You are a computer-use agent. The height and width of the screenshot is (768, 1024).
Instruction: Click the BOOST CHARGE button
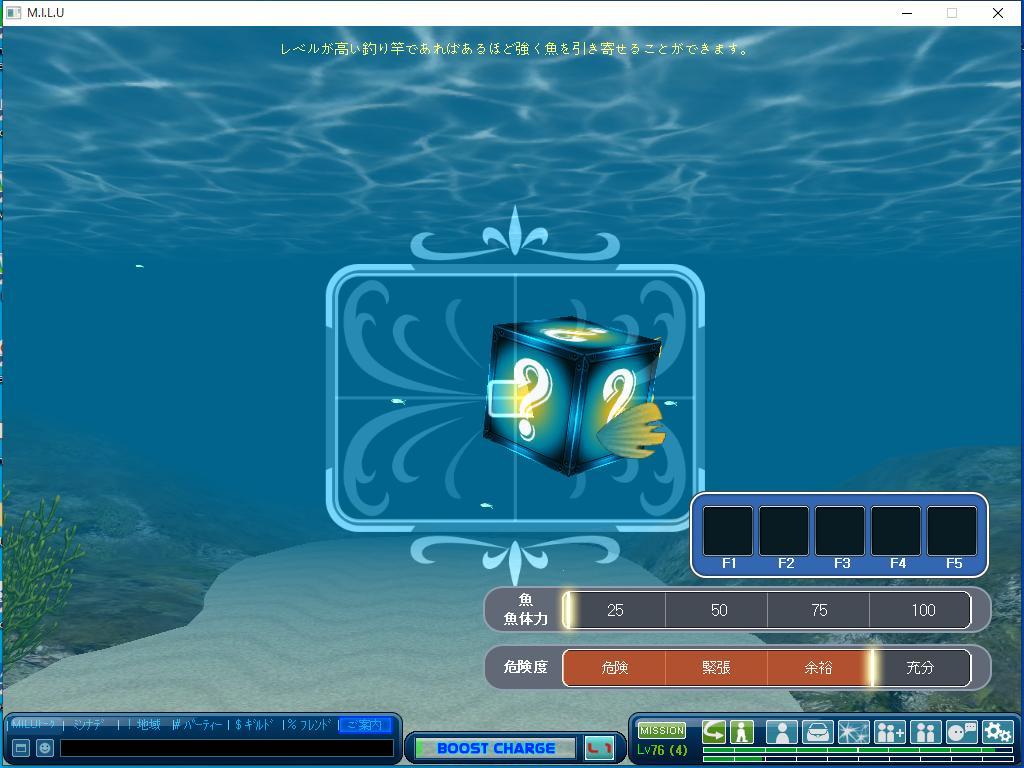click(x=495, y=748)
